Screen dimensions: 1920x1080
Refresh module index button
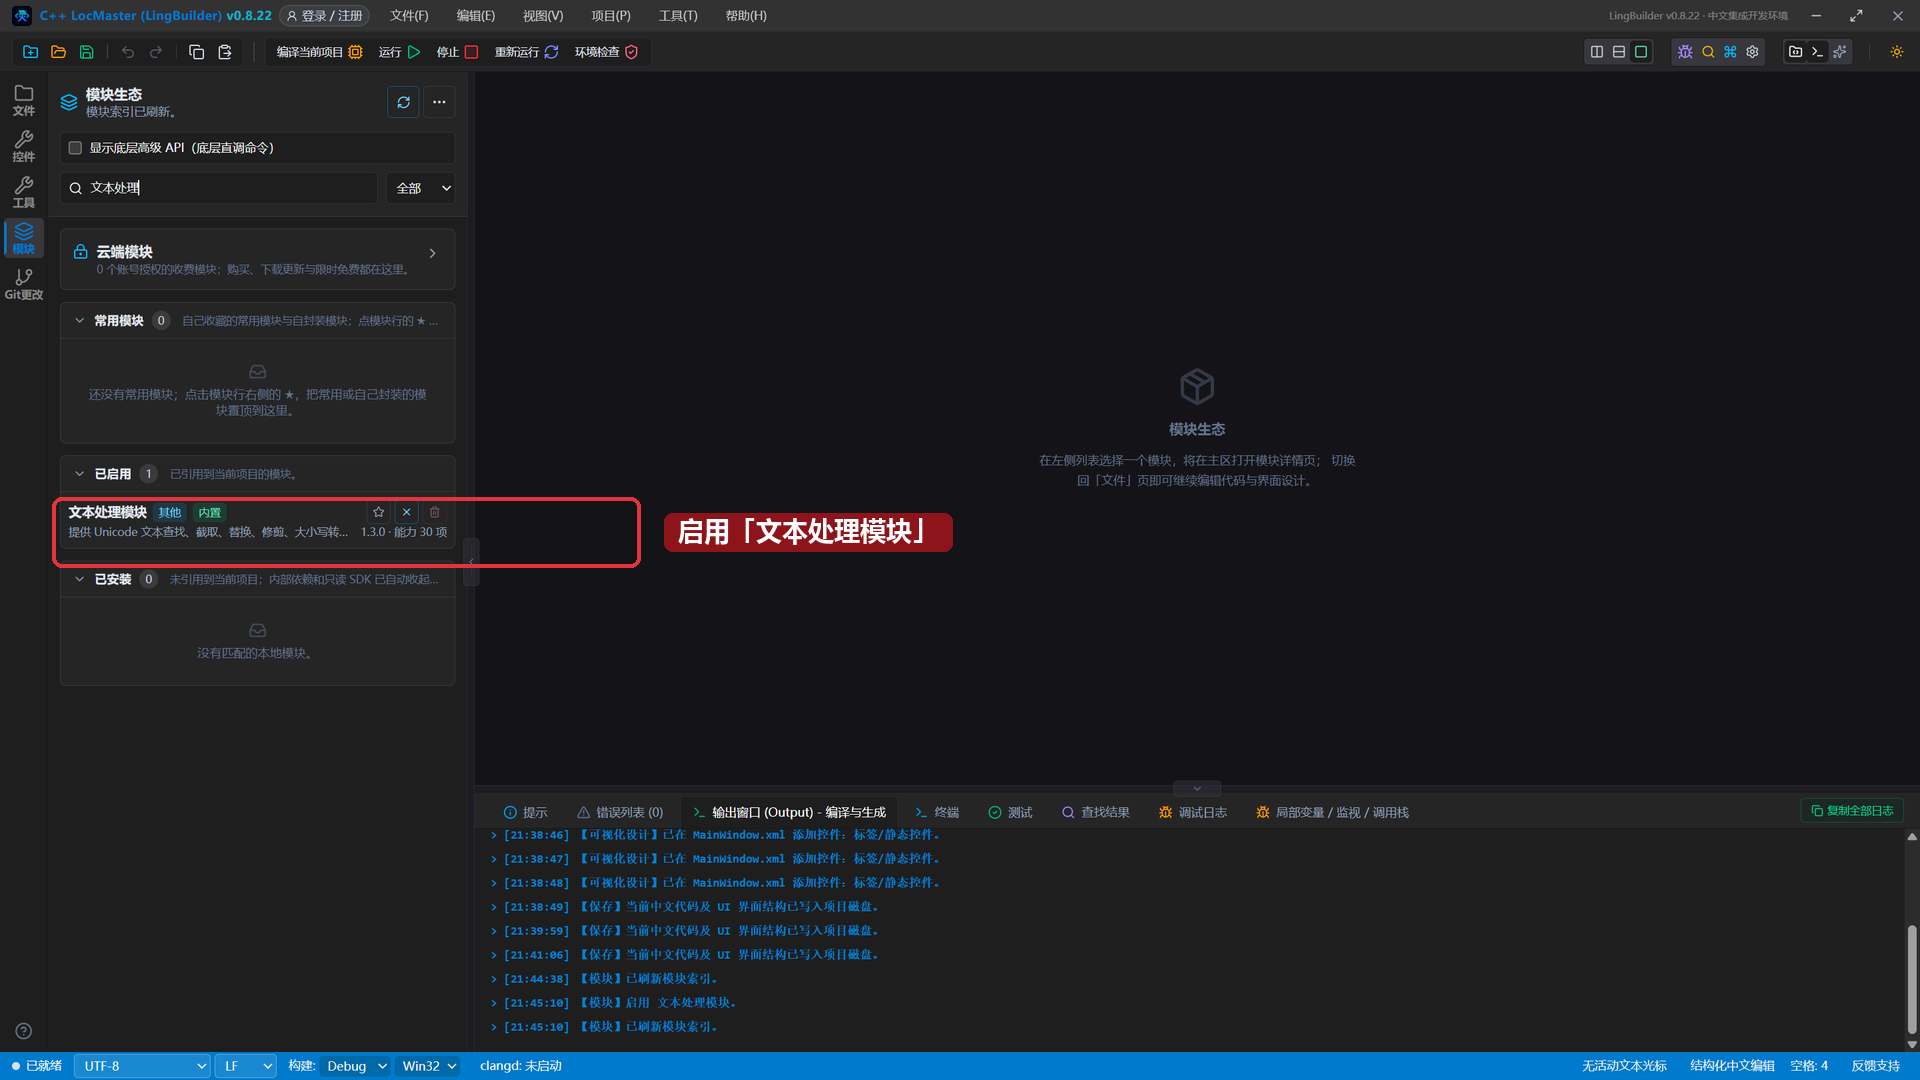[x=403, y=102]
